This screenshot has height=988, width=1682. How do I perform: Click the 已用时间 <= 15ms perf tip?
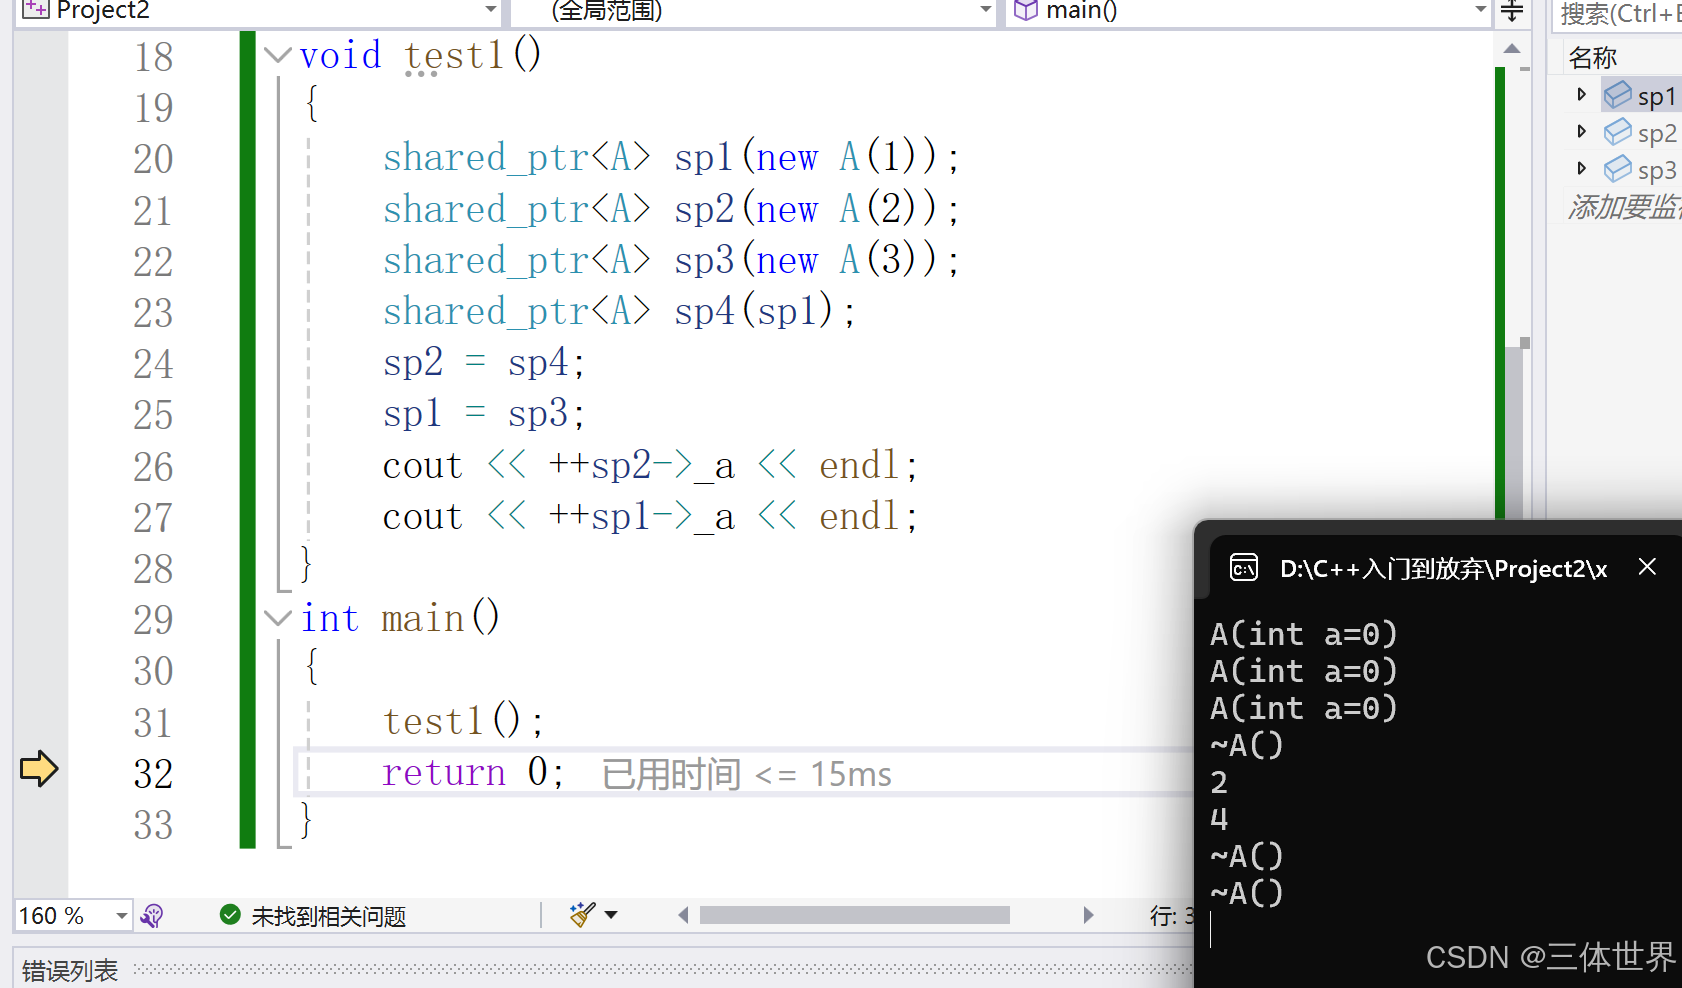(746, 774)
